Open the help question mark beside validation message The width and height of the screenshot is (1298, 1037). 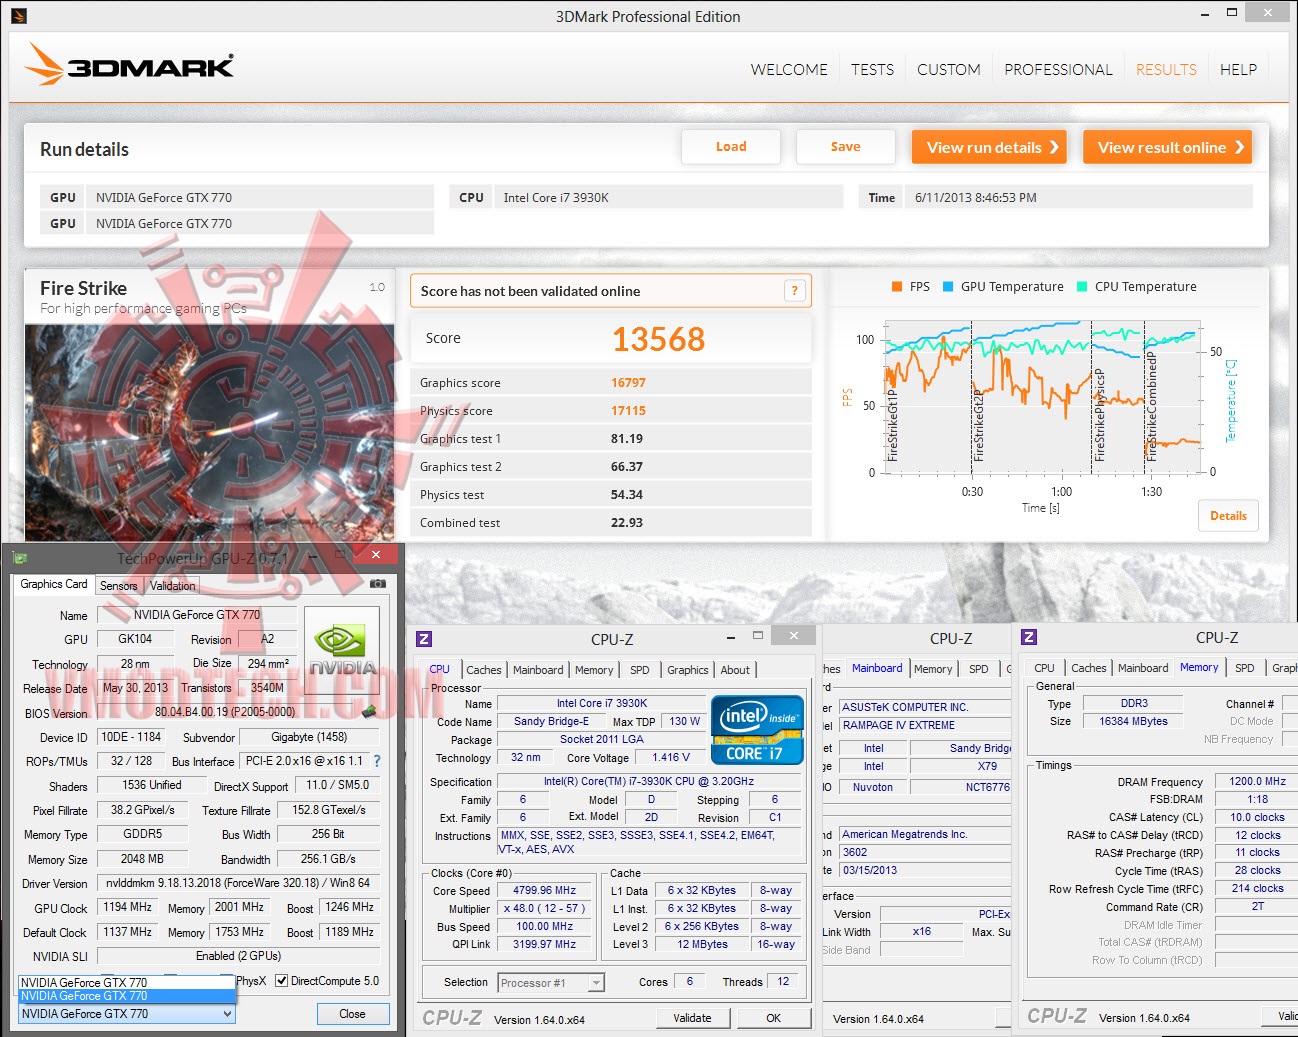(x=794, y=291)
